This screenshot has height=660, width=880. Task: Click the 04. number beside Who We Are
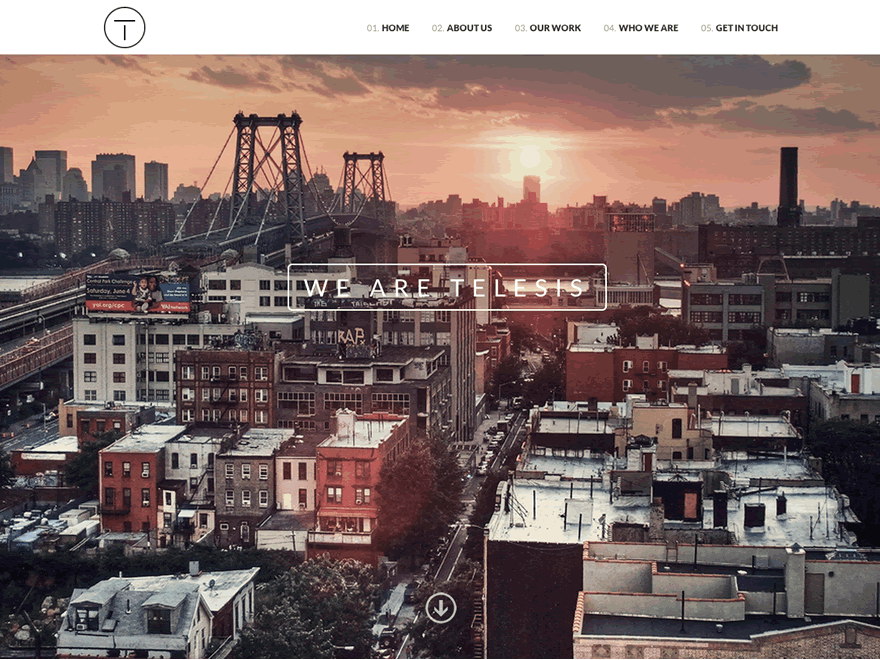click(x=609, y=28)
